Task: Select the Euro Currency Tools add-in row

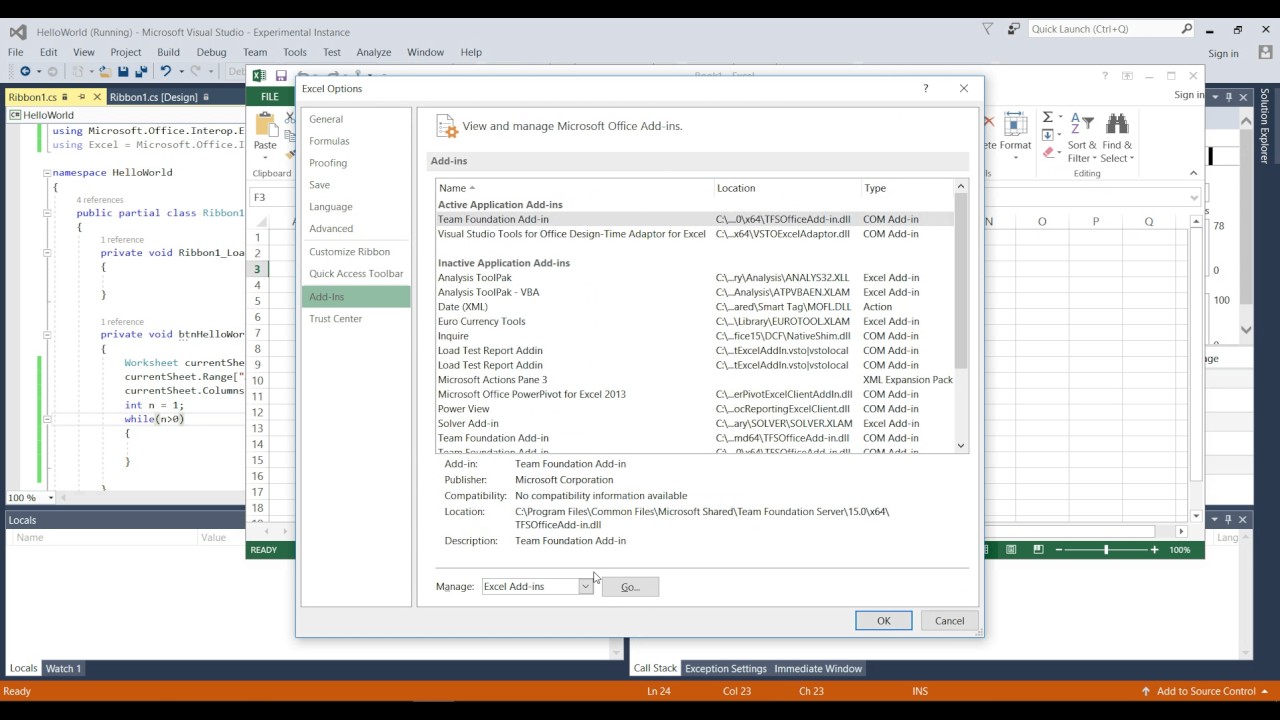Action: pyautogui.click(x=694, y=321)
